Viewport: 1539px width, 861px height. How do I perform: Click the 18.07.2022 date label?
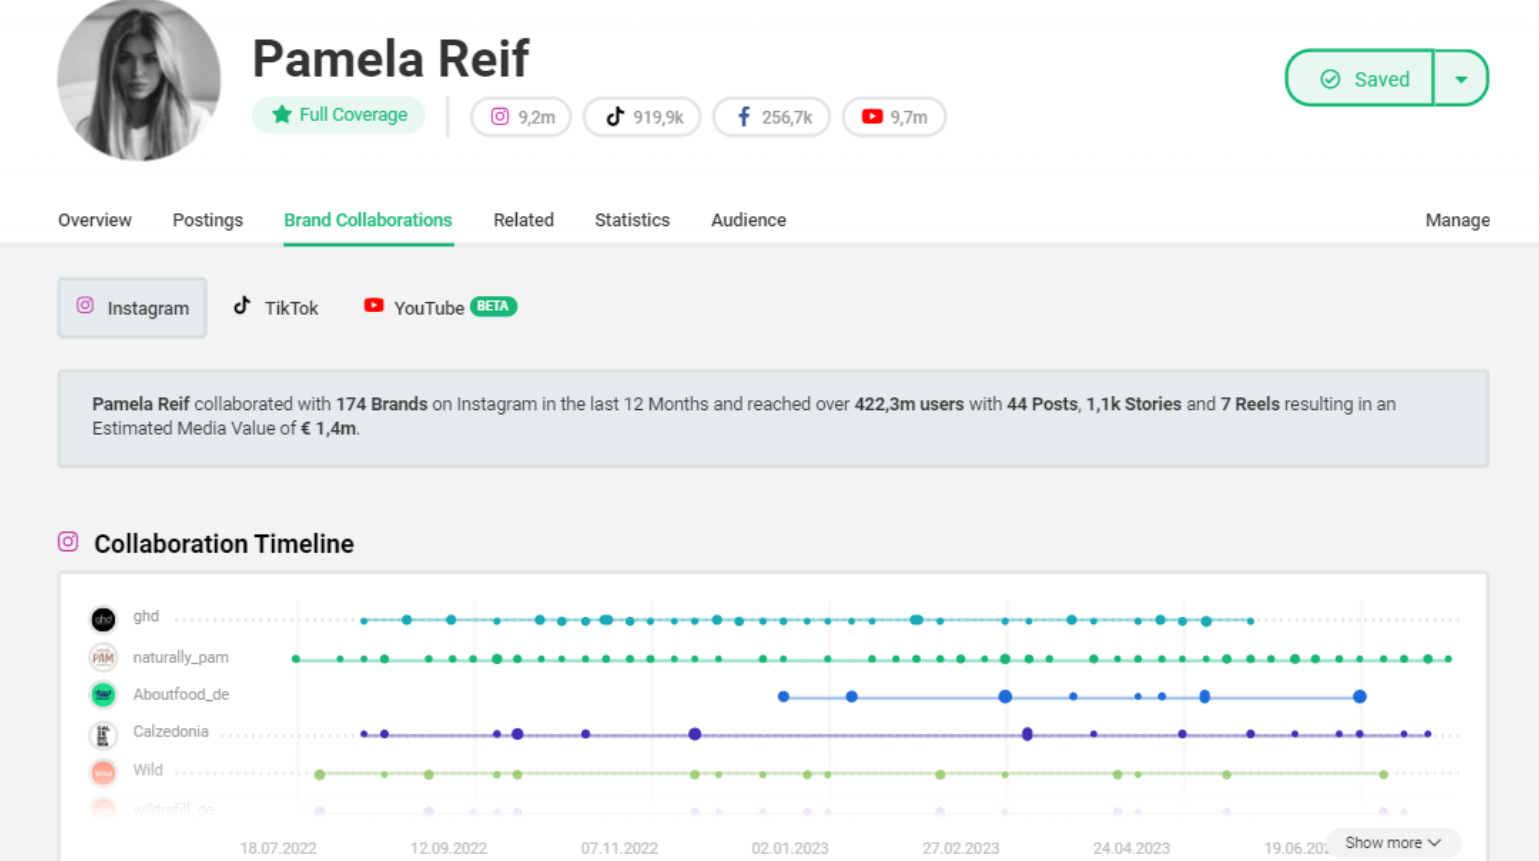(278, 848)
